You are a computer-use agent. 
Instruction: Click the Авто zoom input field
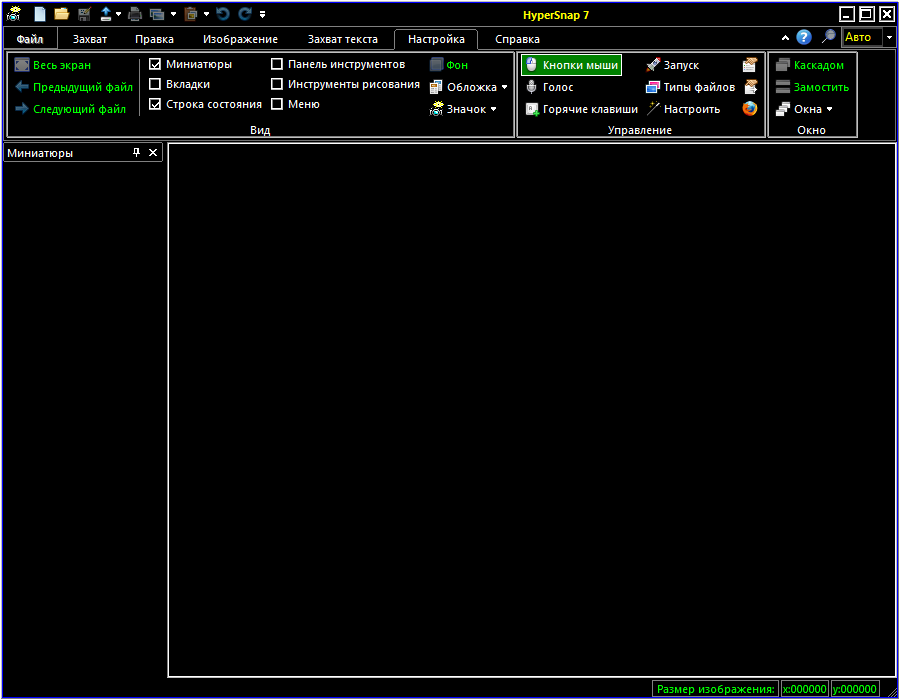(x=862, y=37)
